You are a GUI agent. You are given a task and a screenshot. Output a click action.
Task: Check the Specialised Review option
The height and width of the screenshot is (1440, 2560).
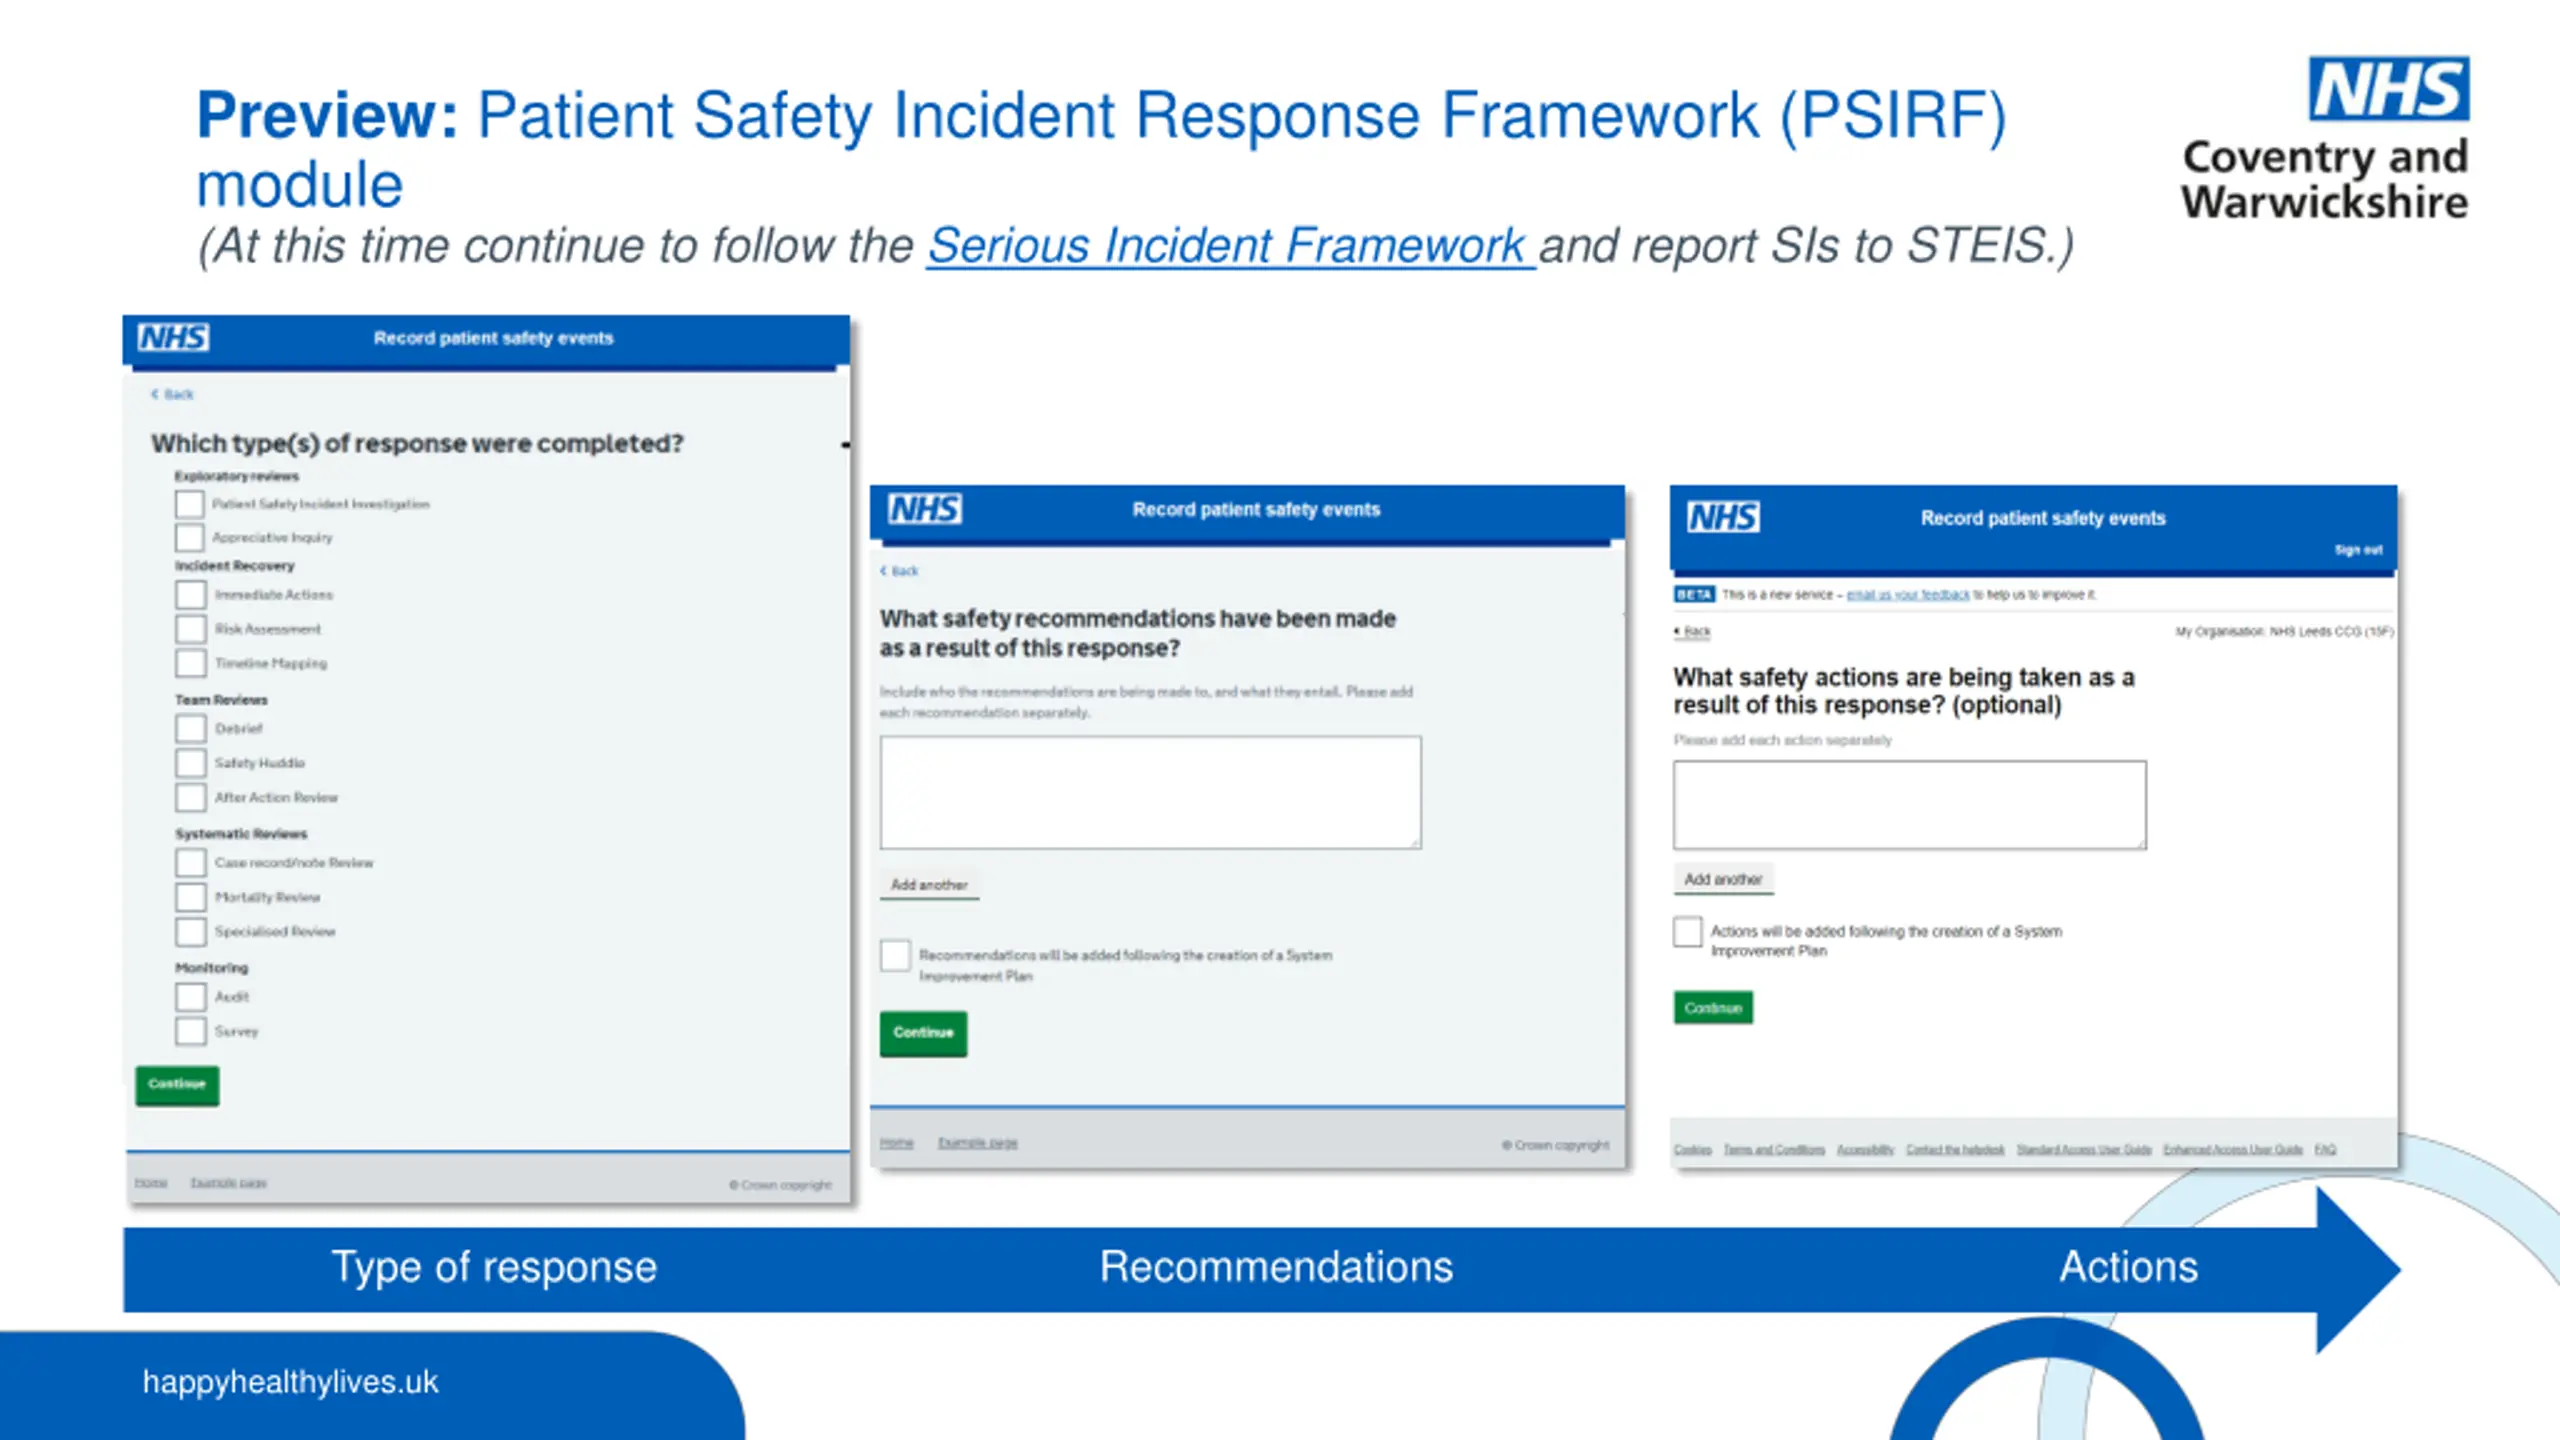tap(191, 931)
